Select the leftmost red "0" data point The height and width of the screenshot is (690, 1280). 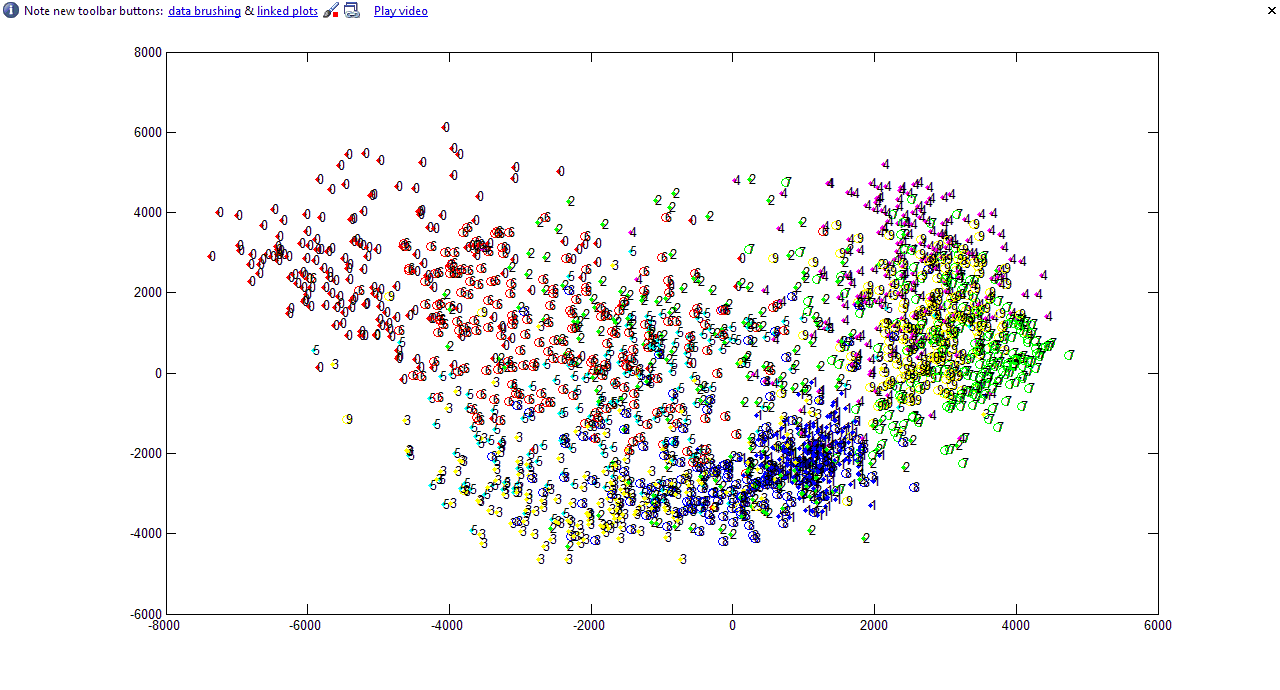[211, 256]
